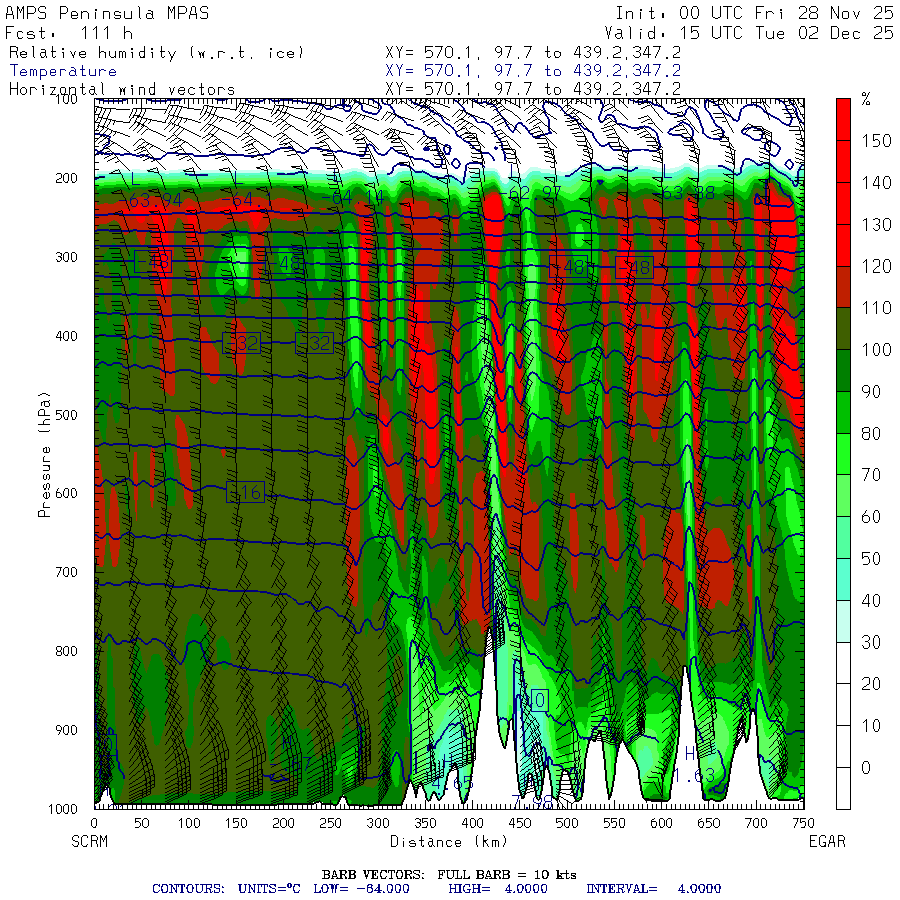The width and height of the screenshot is (900, 900).
Task: Click the 'INTERVAL= 4.0000' footer value
Action: 653,889
